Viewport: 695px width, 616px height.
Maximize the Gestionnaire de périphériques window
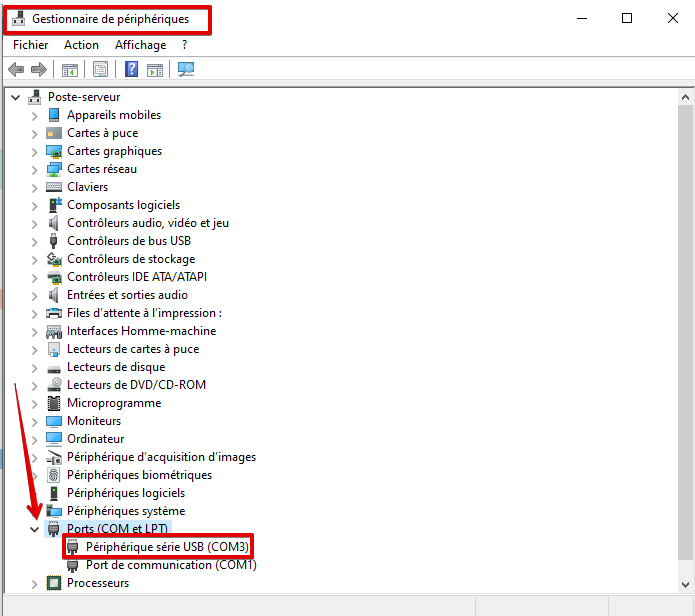[x=627, y=18]
